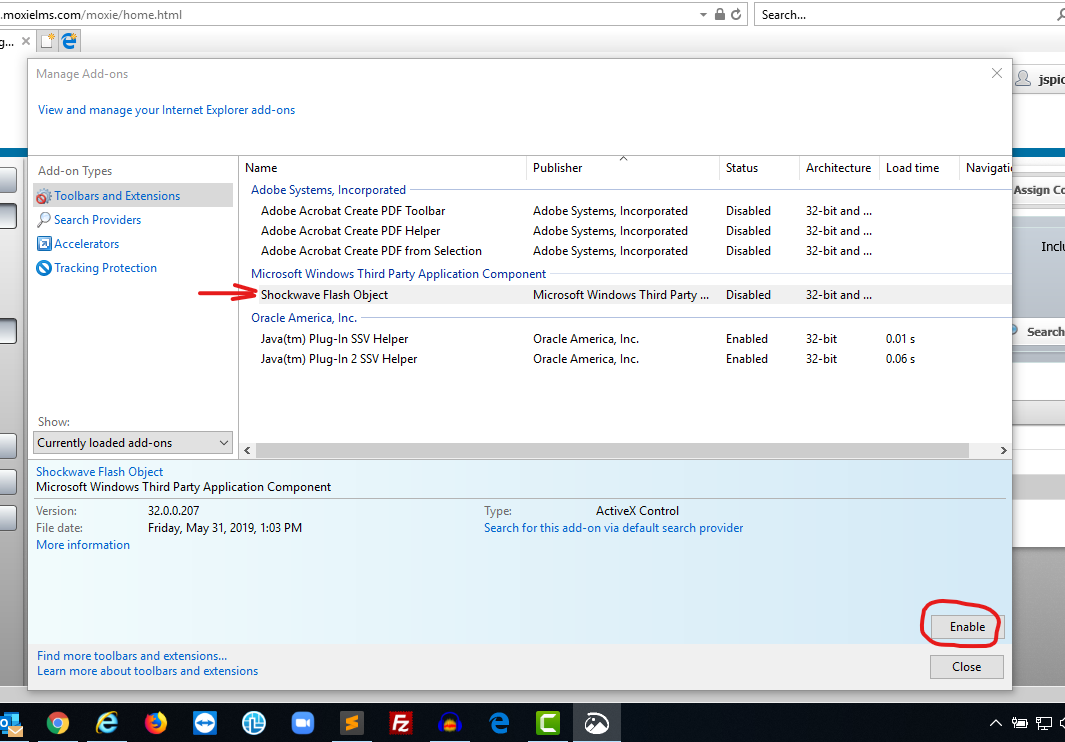
Task: Click the horizontal scrollbar thumb
Action: pyautogui.click(x=612, y=450)
